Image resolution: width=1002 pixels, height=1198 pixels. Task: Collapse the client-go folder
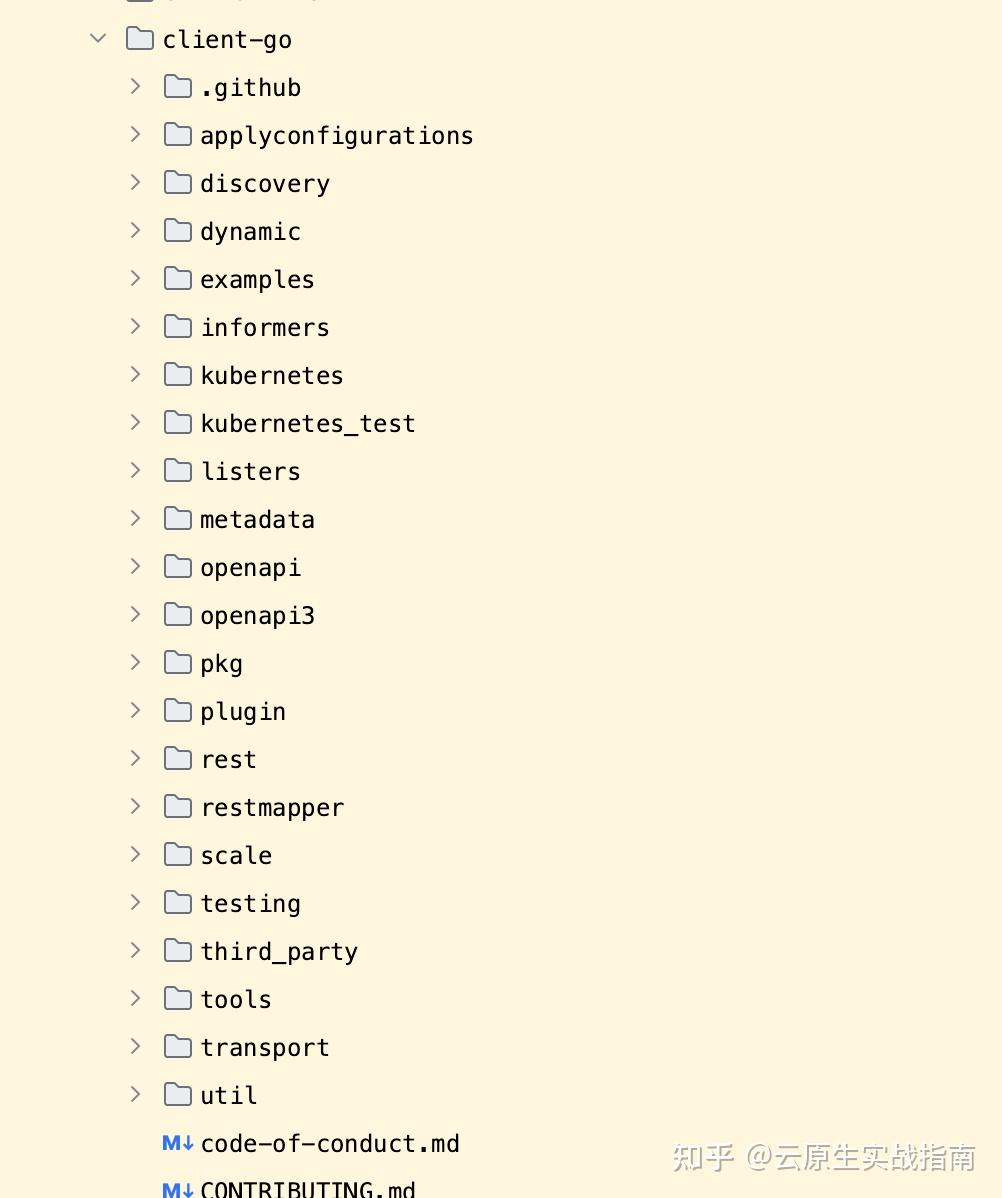(x=97, y=38)
